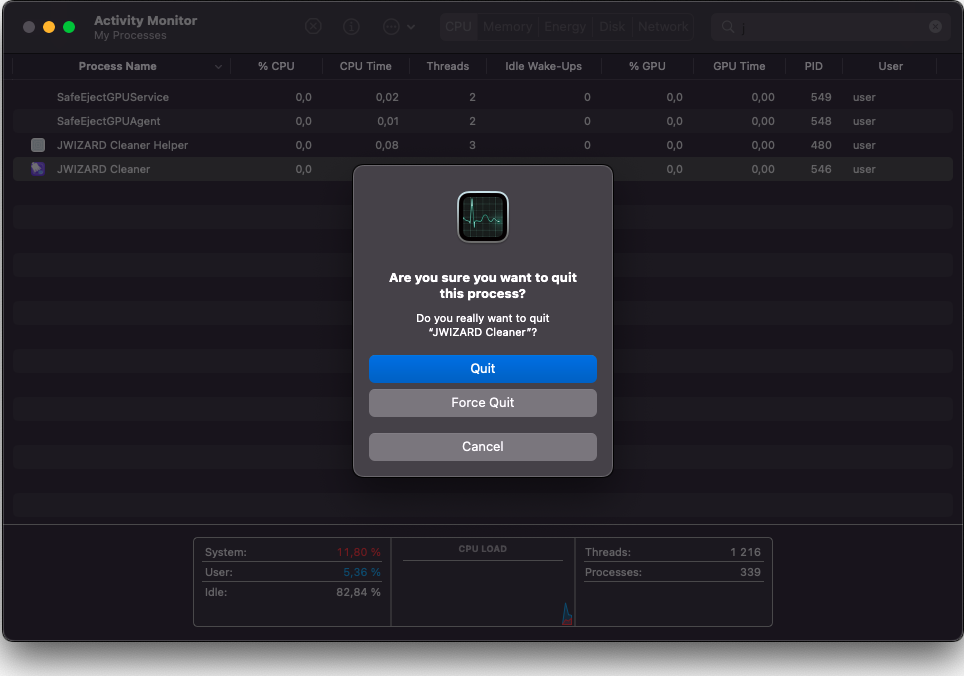
Task: Sort by the % CPU column header
Action: (276, 67)
